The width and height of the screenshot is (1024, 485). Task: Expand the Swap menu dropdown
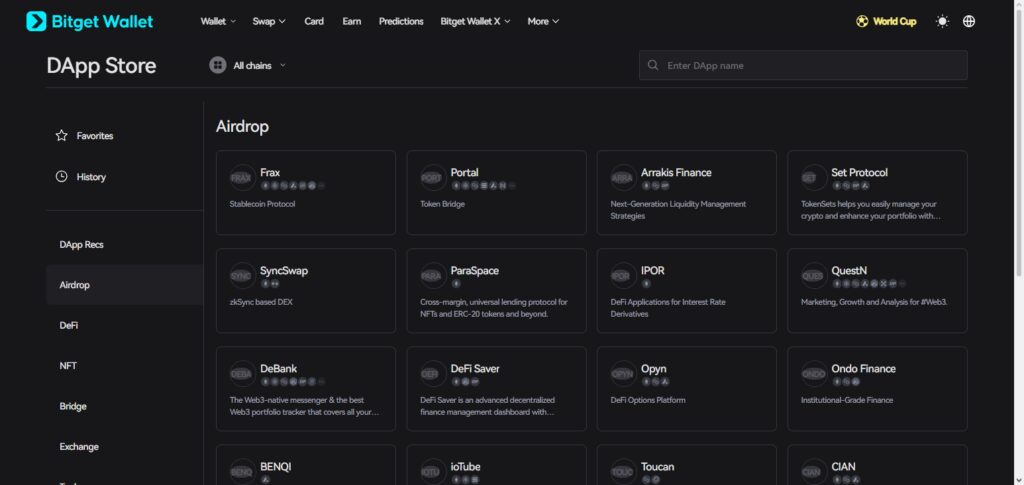269,22
